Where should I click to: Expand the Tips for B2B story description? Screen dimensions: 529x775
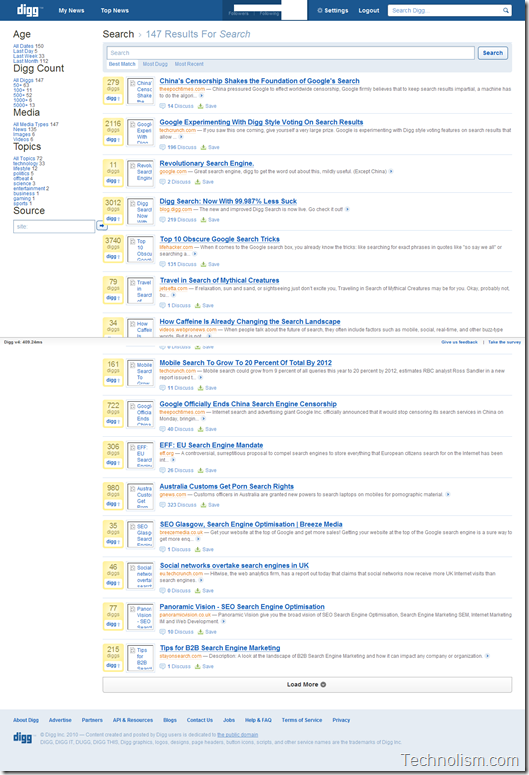click(x=487, y=656)
